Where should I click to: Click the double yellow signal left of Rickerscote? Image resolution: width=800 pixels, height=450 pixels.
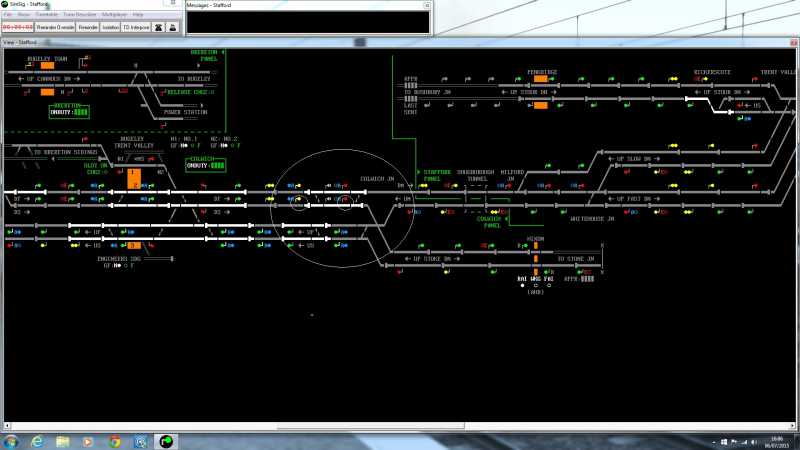coord(673,79)
